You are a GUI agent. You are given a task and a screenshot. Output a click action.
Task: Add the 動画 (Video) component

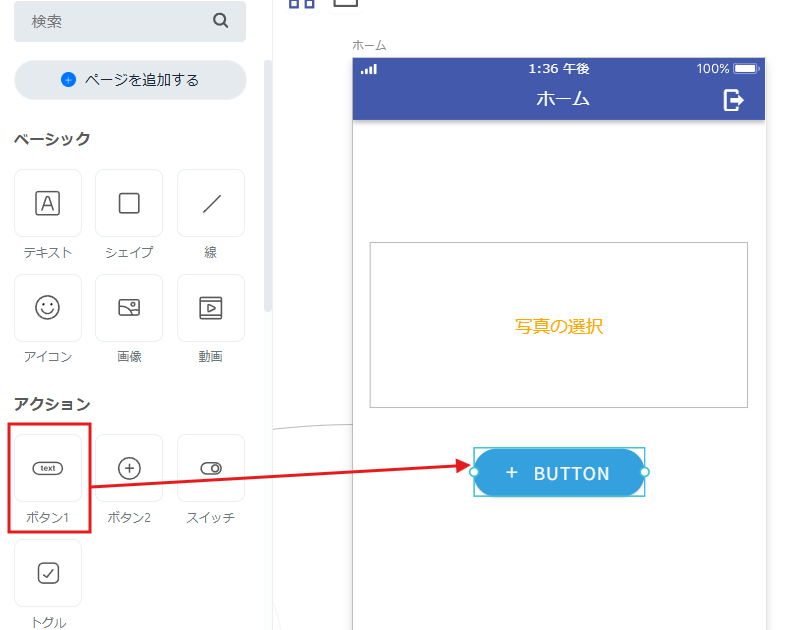(211, 308)
